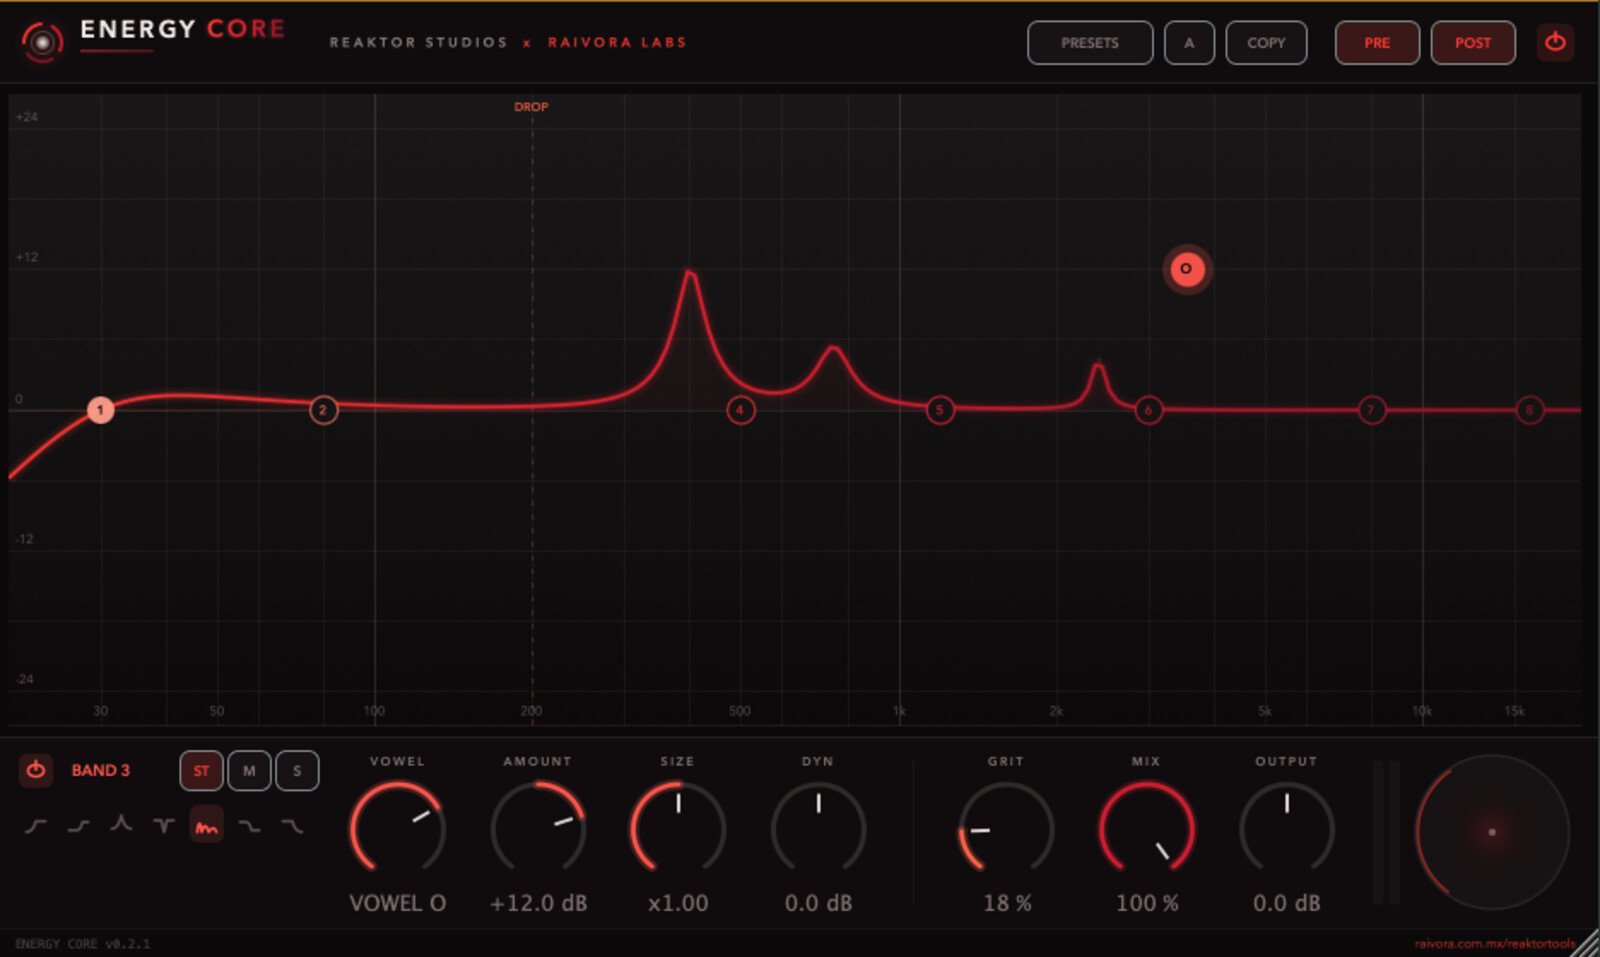
Task: Click the 100 % mix value
Action: tap(1147, 903)
